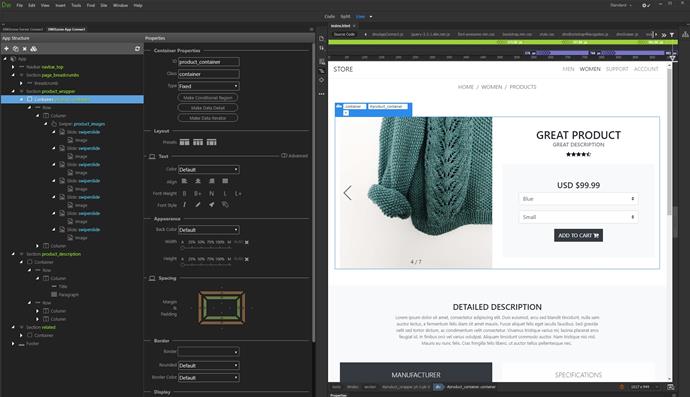Click the Width percentage slider track
This screenshot has width=690, height=397.
[x=206, y=247]
